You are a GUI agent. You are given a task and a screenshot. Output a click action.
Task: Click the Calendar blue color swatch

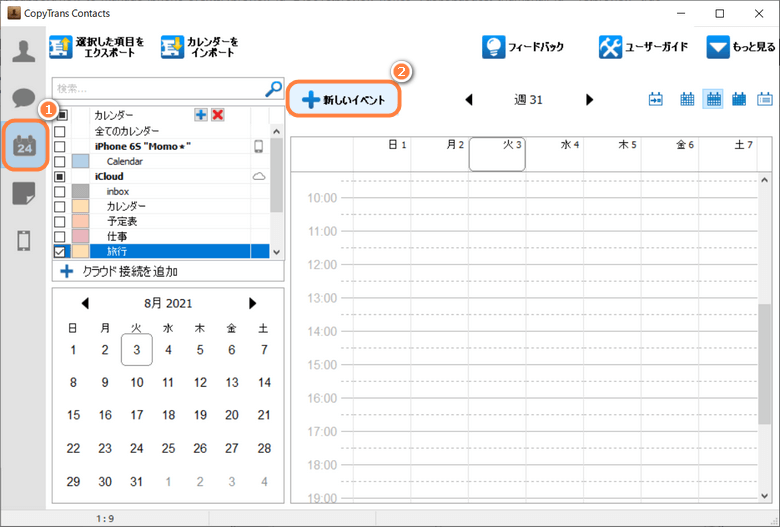[x=81, y=161]
